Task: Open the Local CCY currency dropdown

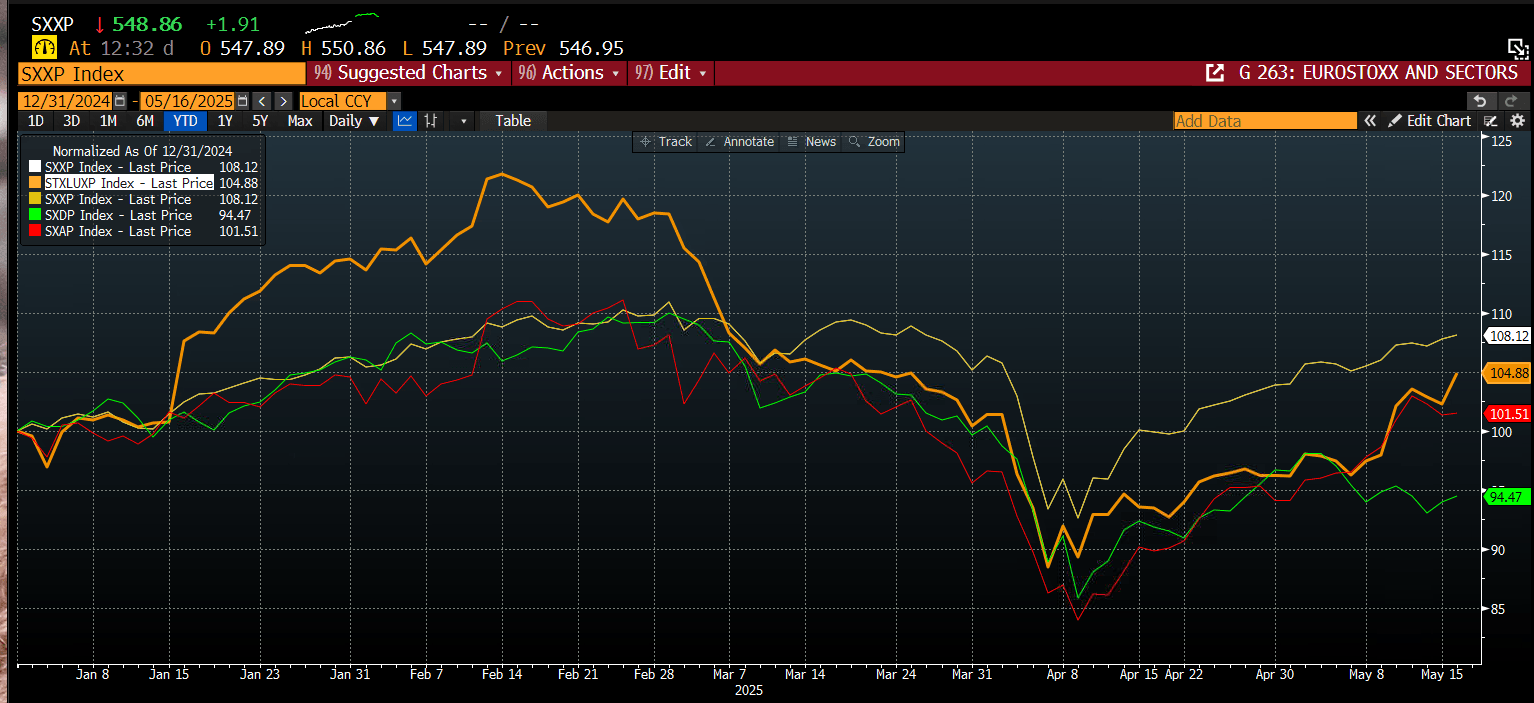Action: tap(349, 101)
